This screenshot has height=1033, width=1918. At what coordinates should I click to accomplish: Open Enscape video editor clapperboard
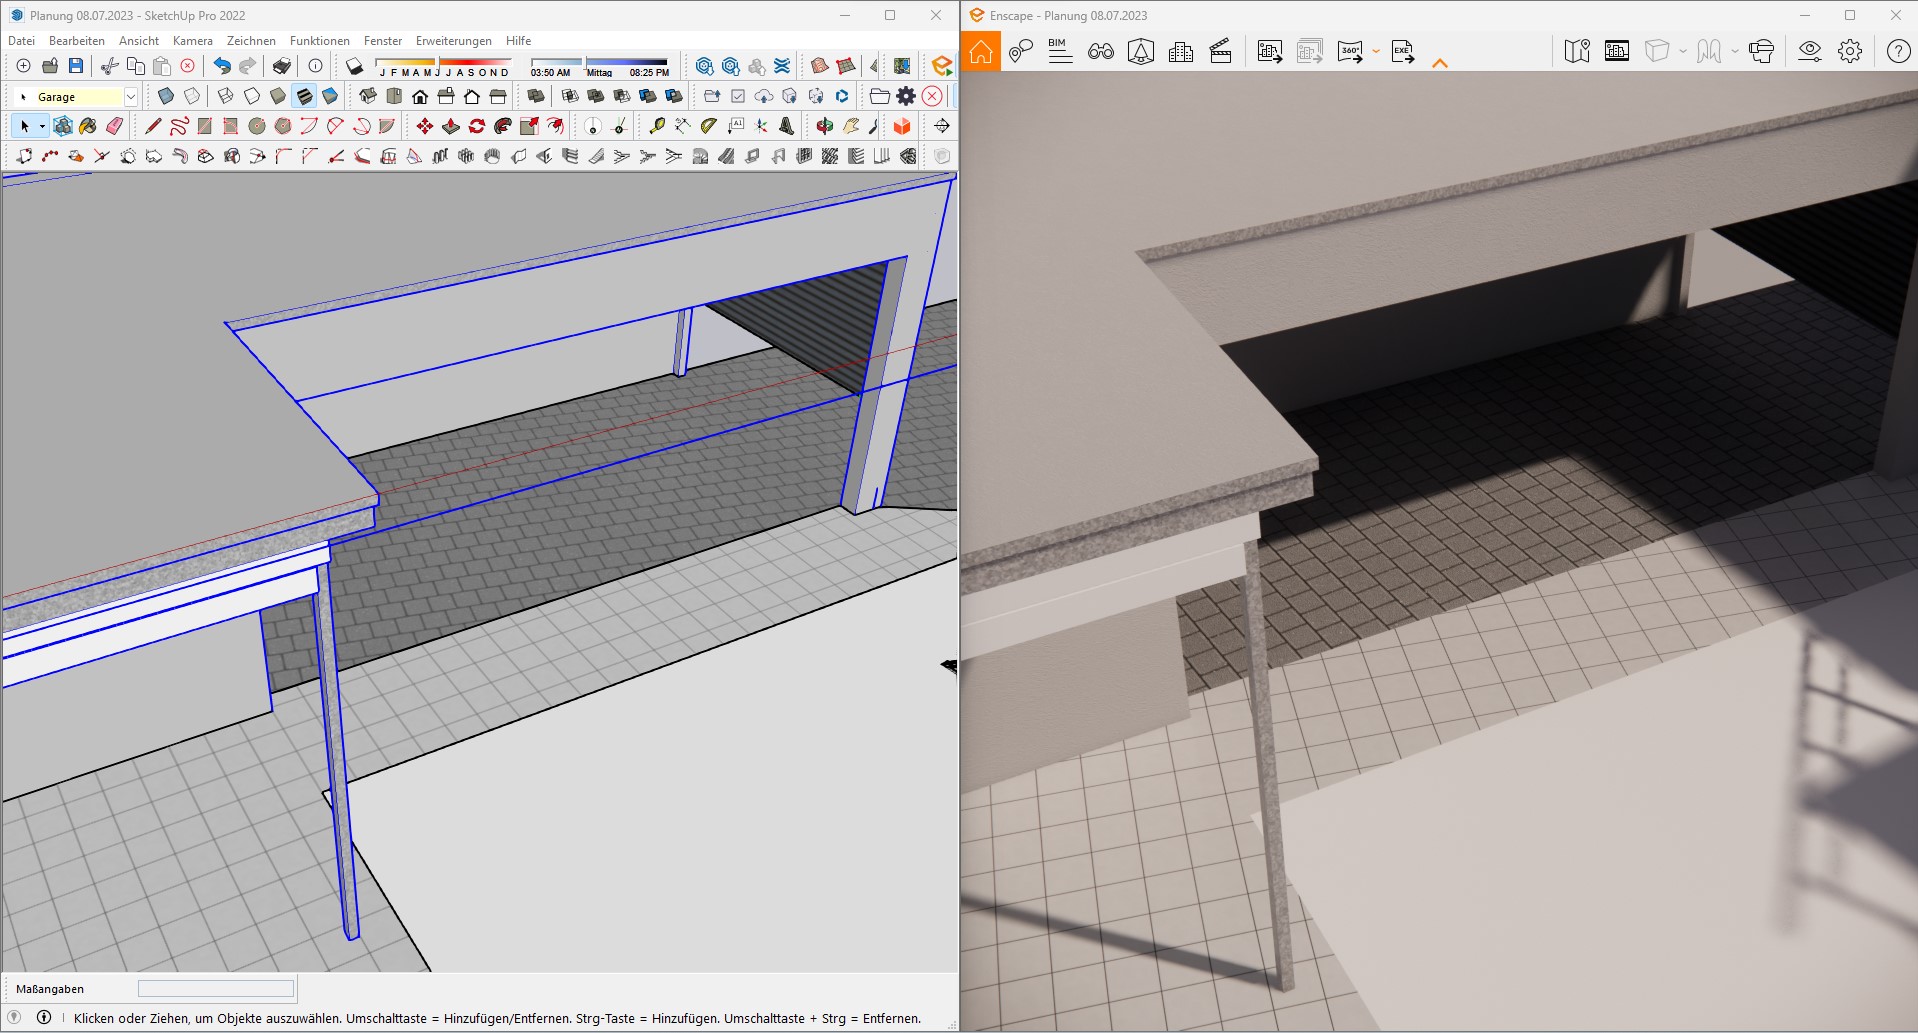1220,51
